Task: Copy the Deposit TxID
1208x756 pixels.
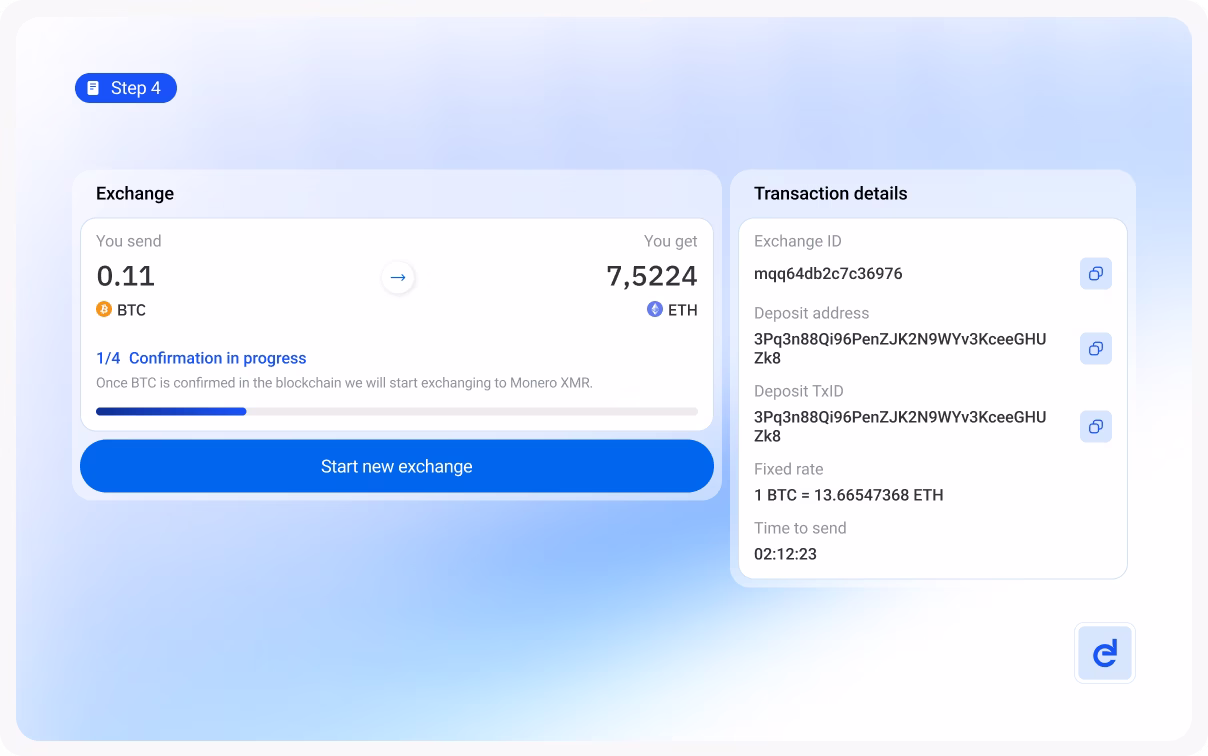Action: (x=1096, y=427)
